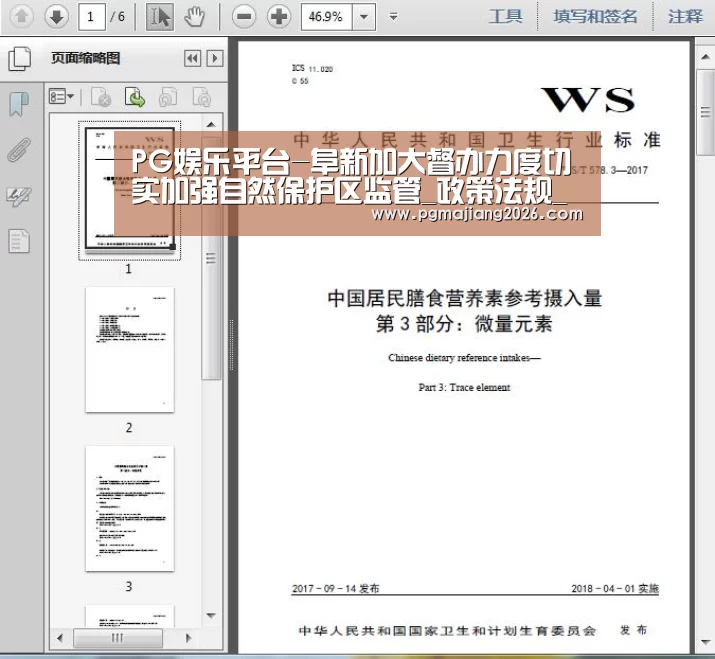The height and width of the screenshot is (659, 715).
Task: Select the page thumbnails panel icon
Action: [x=20, y=58]
